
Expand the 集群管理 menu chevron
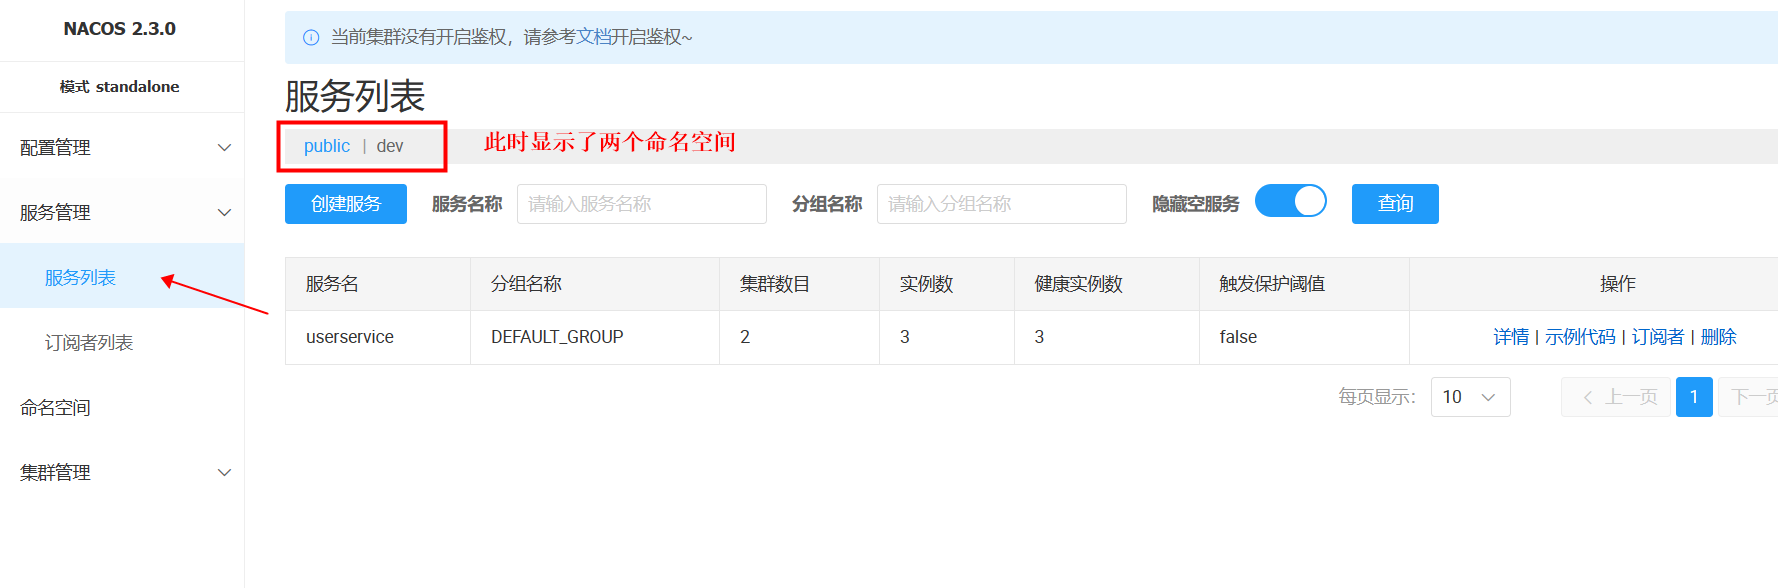pyautogui.click(x=224, y=473)
